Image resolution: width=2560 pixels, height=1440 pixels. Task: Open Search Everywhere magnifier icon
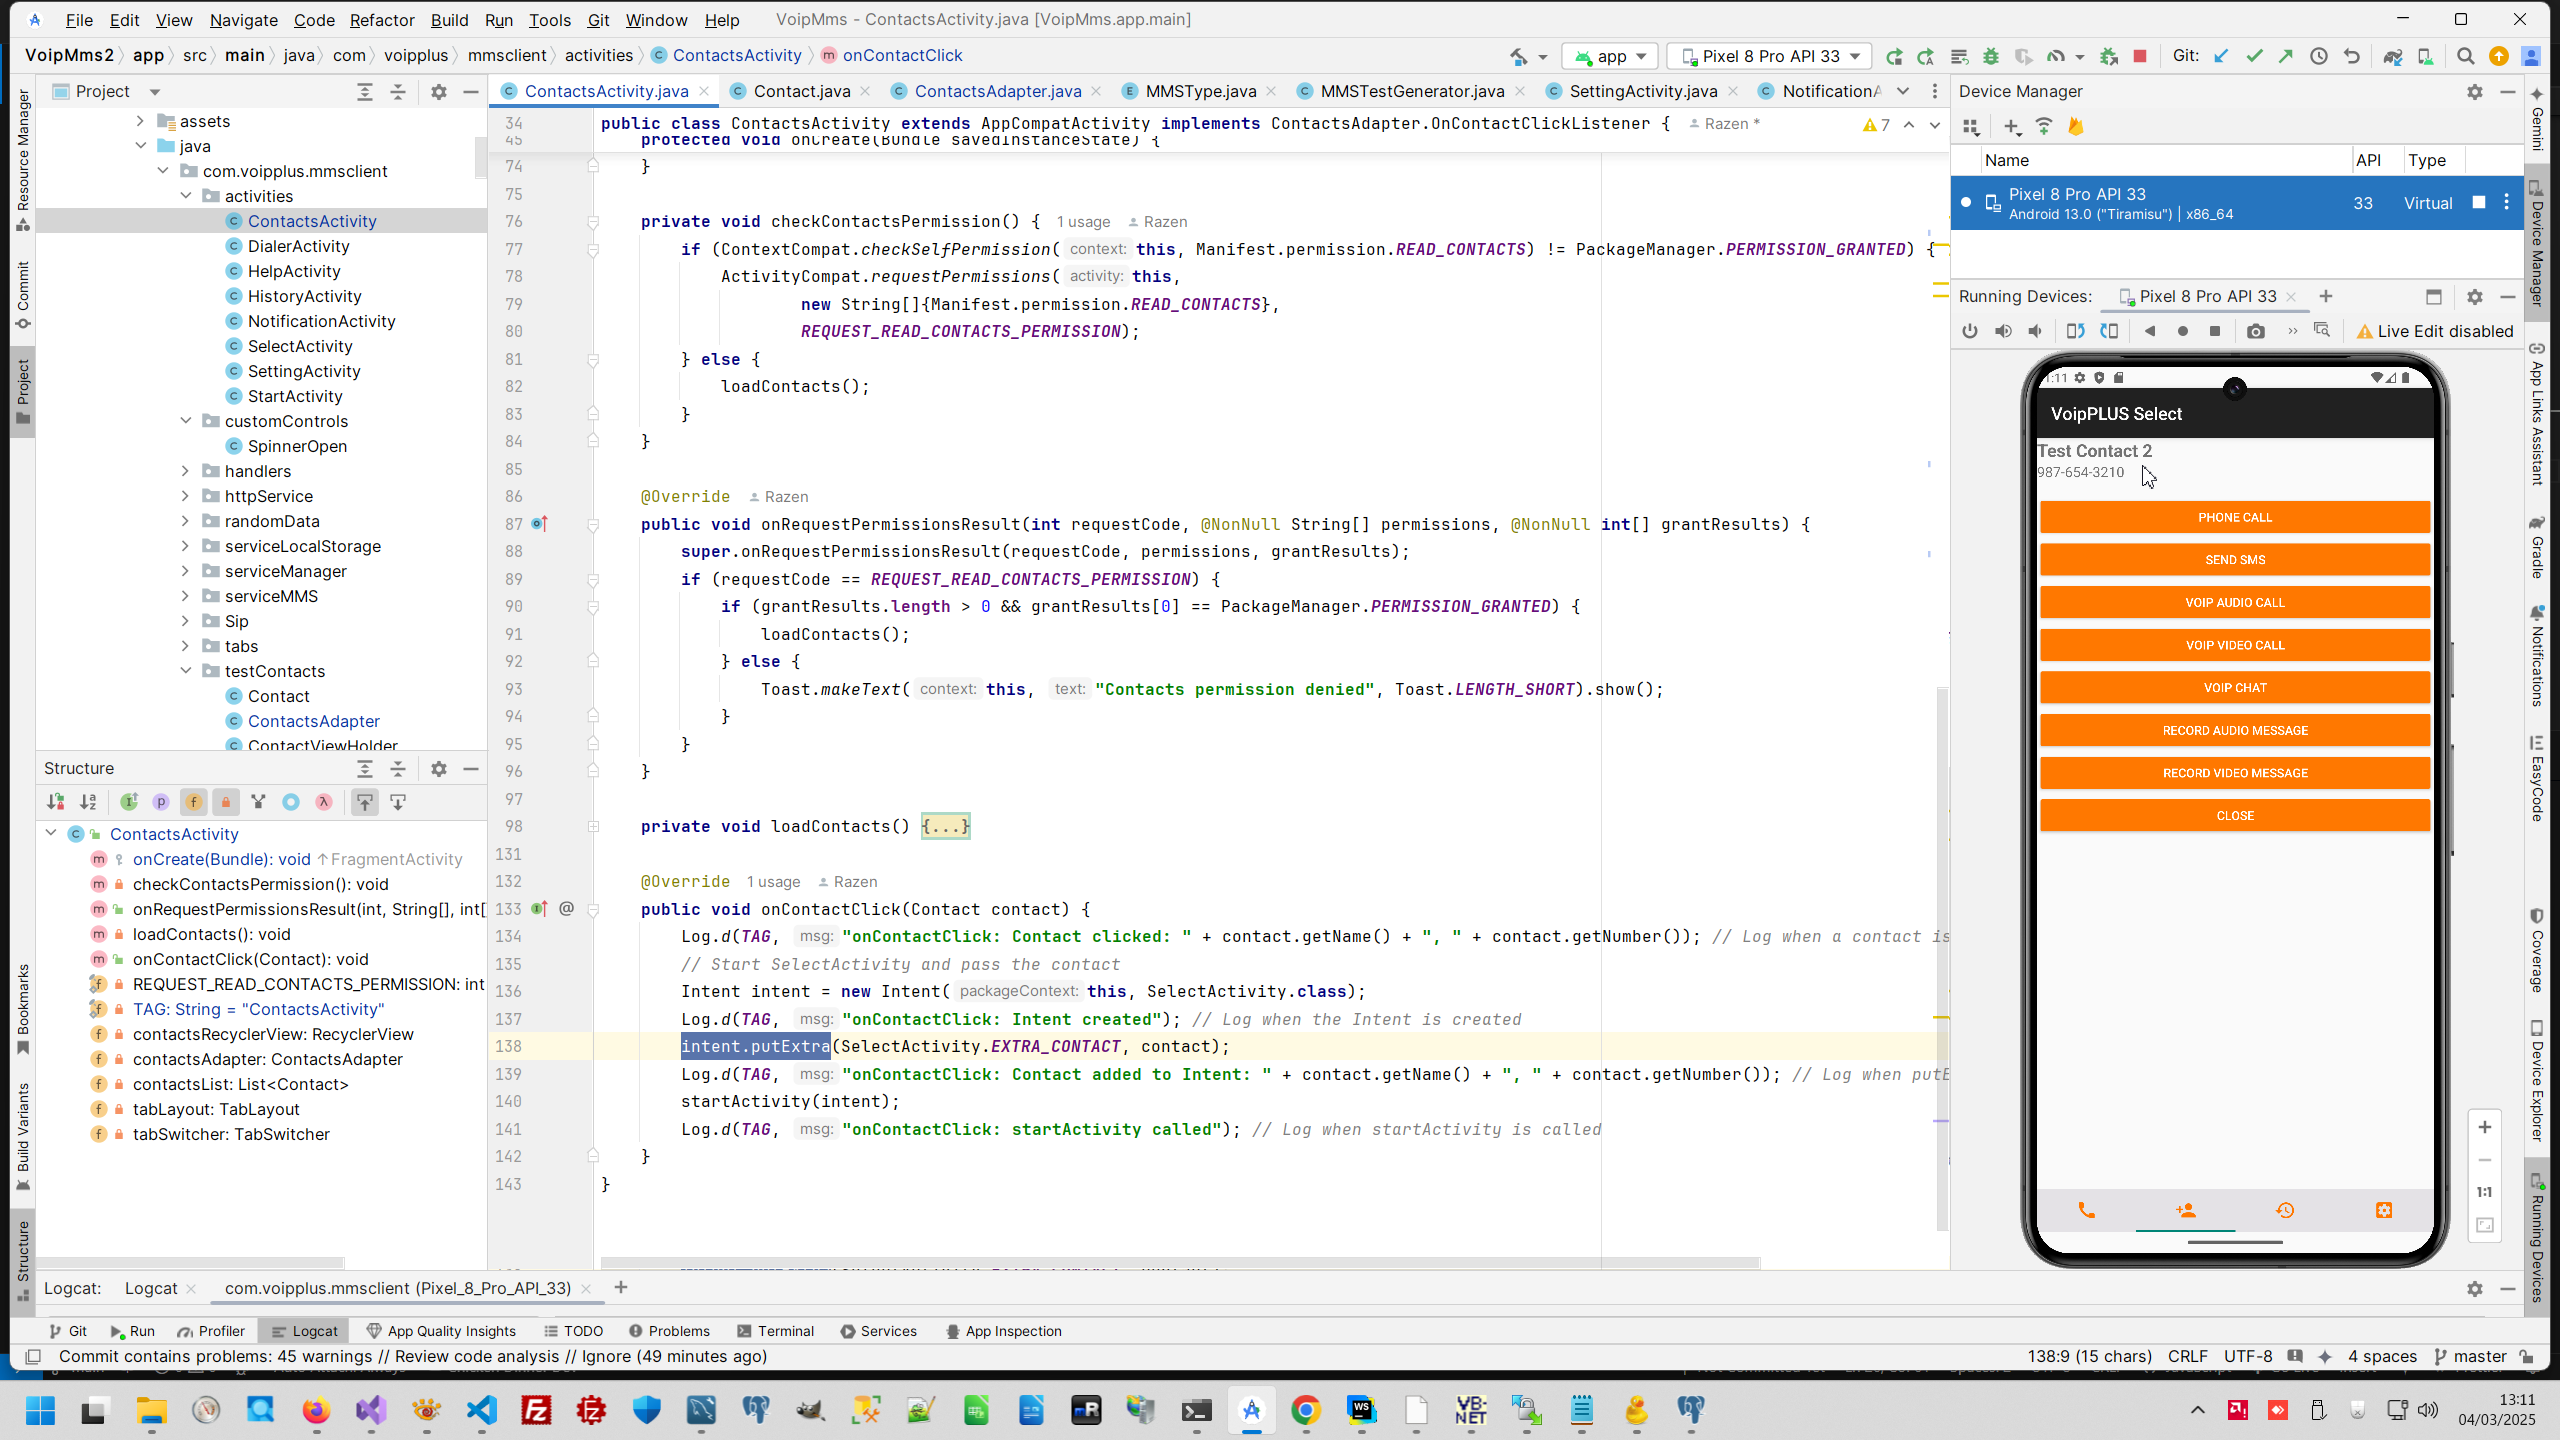pyautogui.click(x=2465, y=56)
